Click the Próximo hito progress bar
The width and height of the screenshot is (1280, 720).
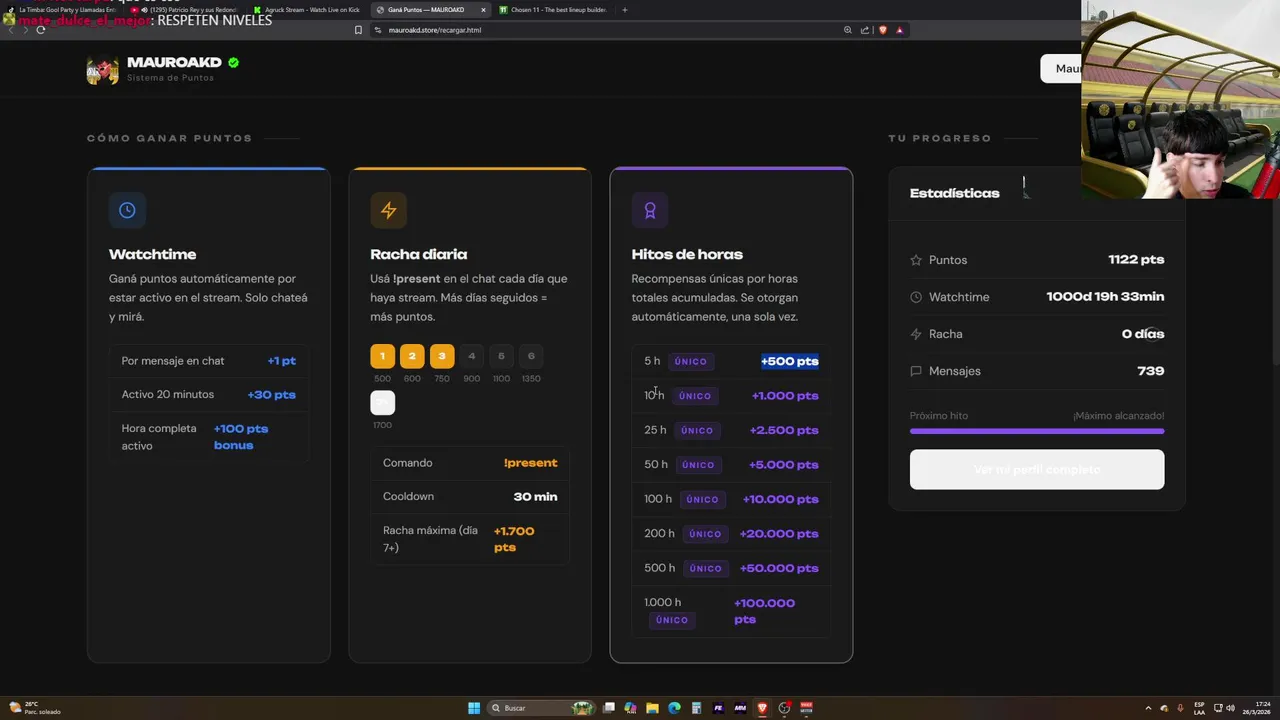click(1037, 431)
